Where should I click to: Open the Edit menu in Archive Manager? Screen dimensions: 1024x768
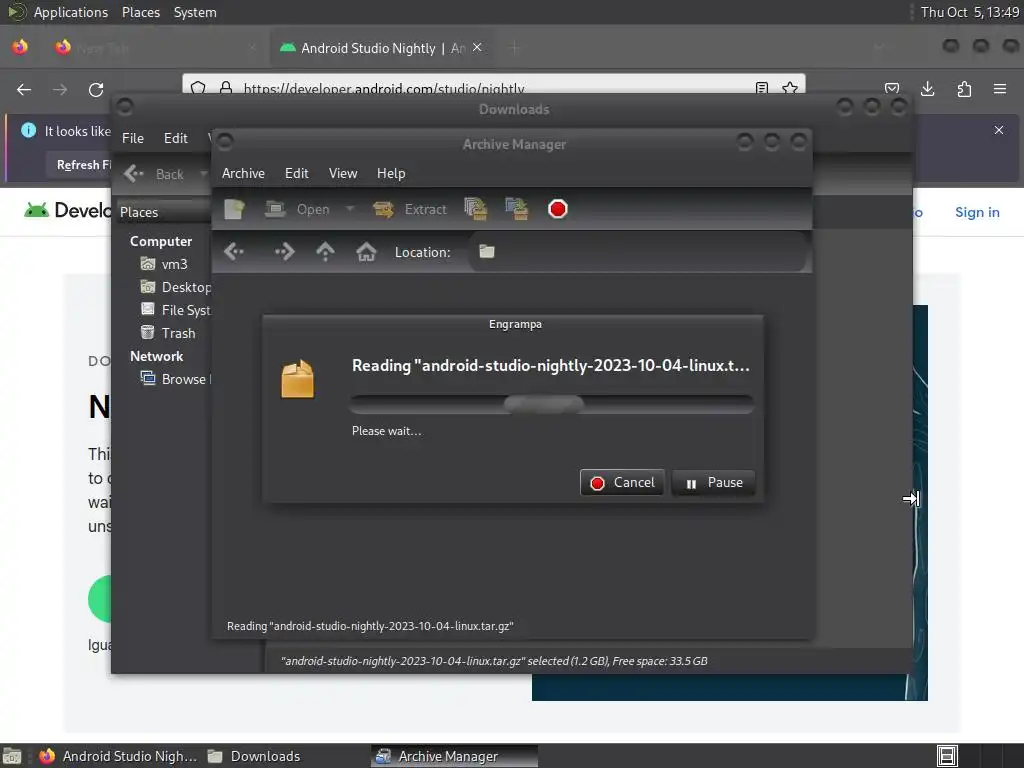tap(296, 173)
